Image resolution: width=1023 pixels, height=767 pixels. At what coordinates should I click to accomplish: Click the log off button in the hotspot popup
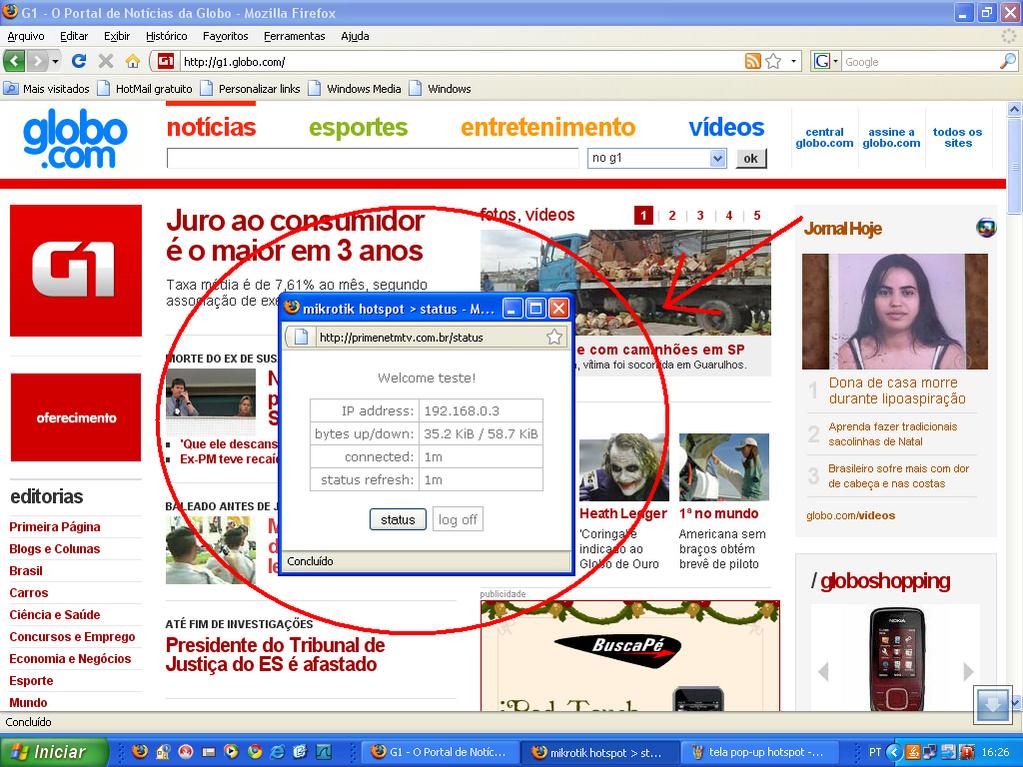pyautogui.click(x=458, y=520)
